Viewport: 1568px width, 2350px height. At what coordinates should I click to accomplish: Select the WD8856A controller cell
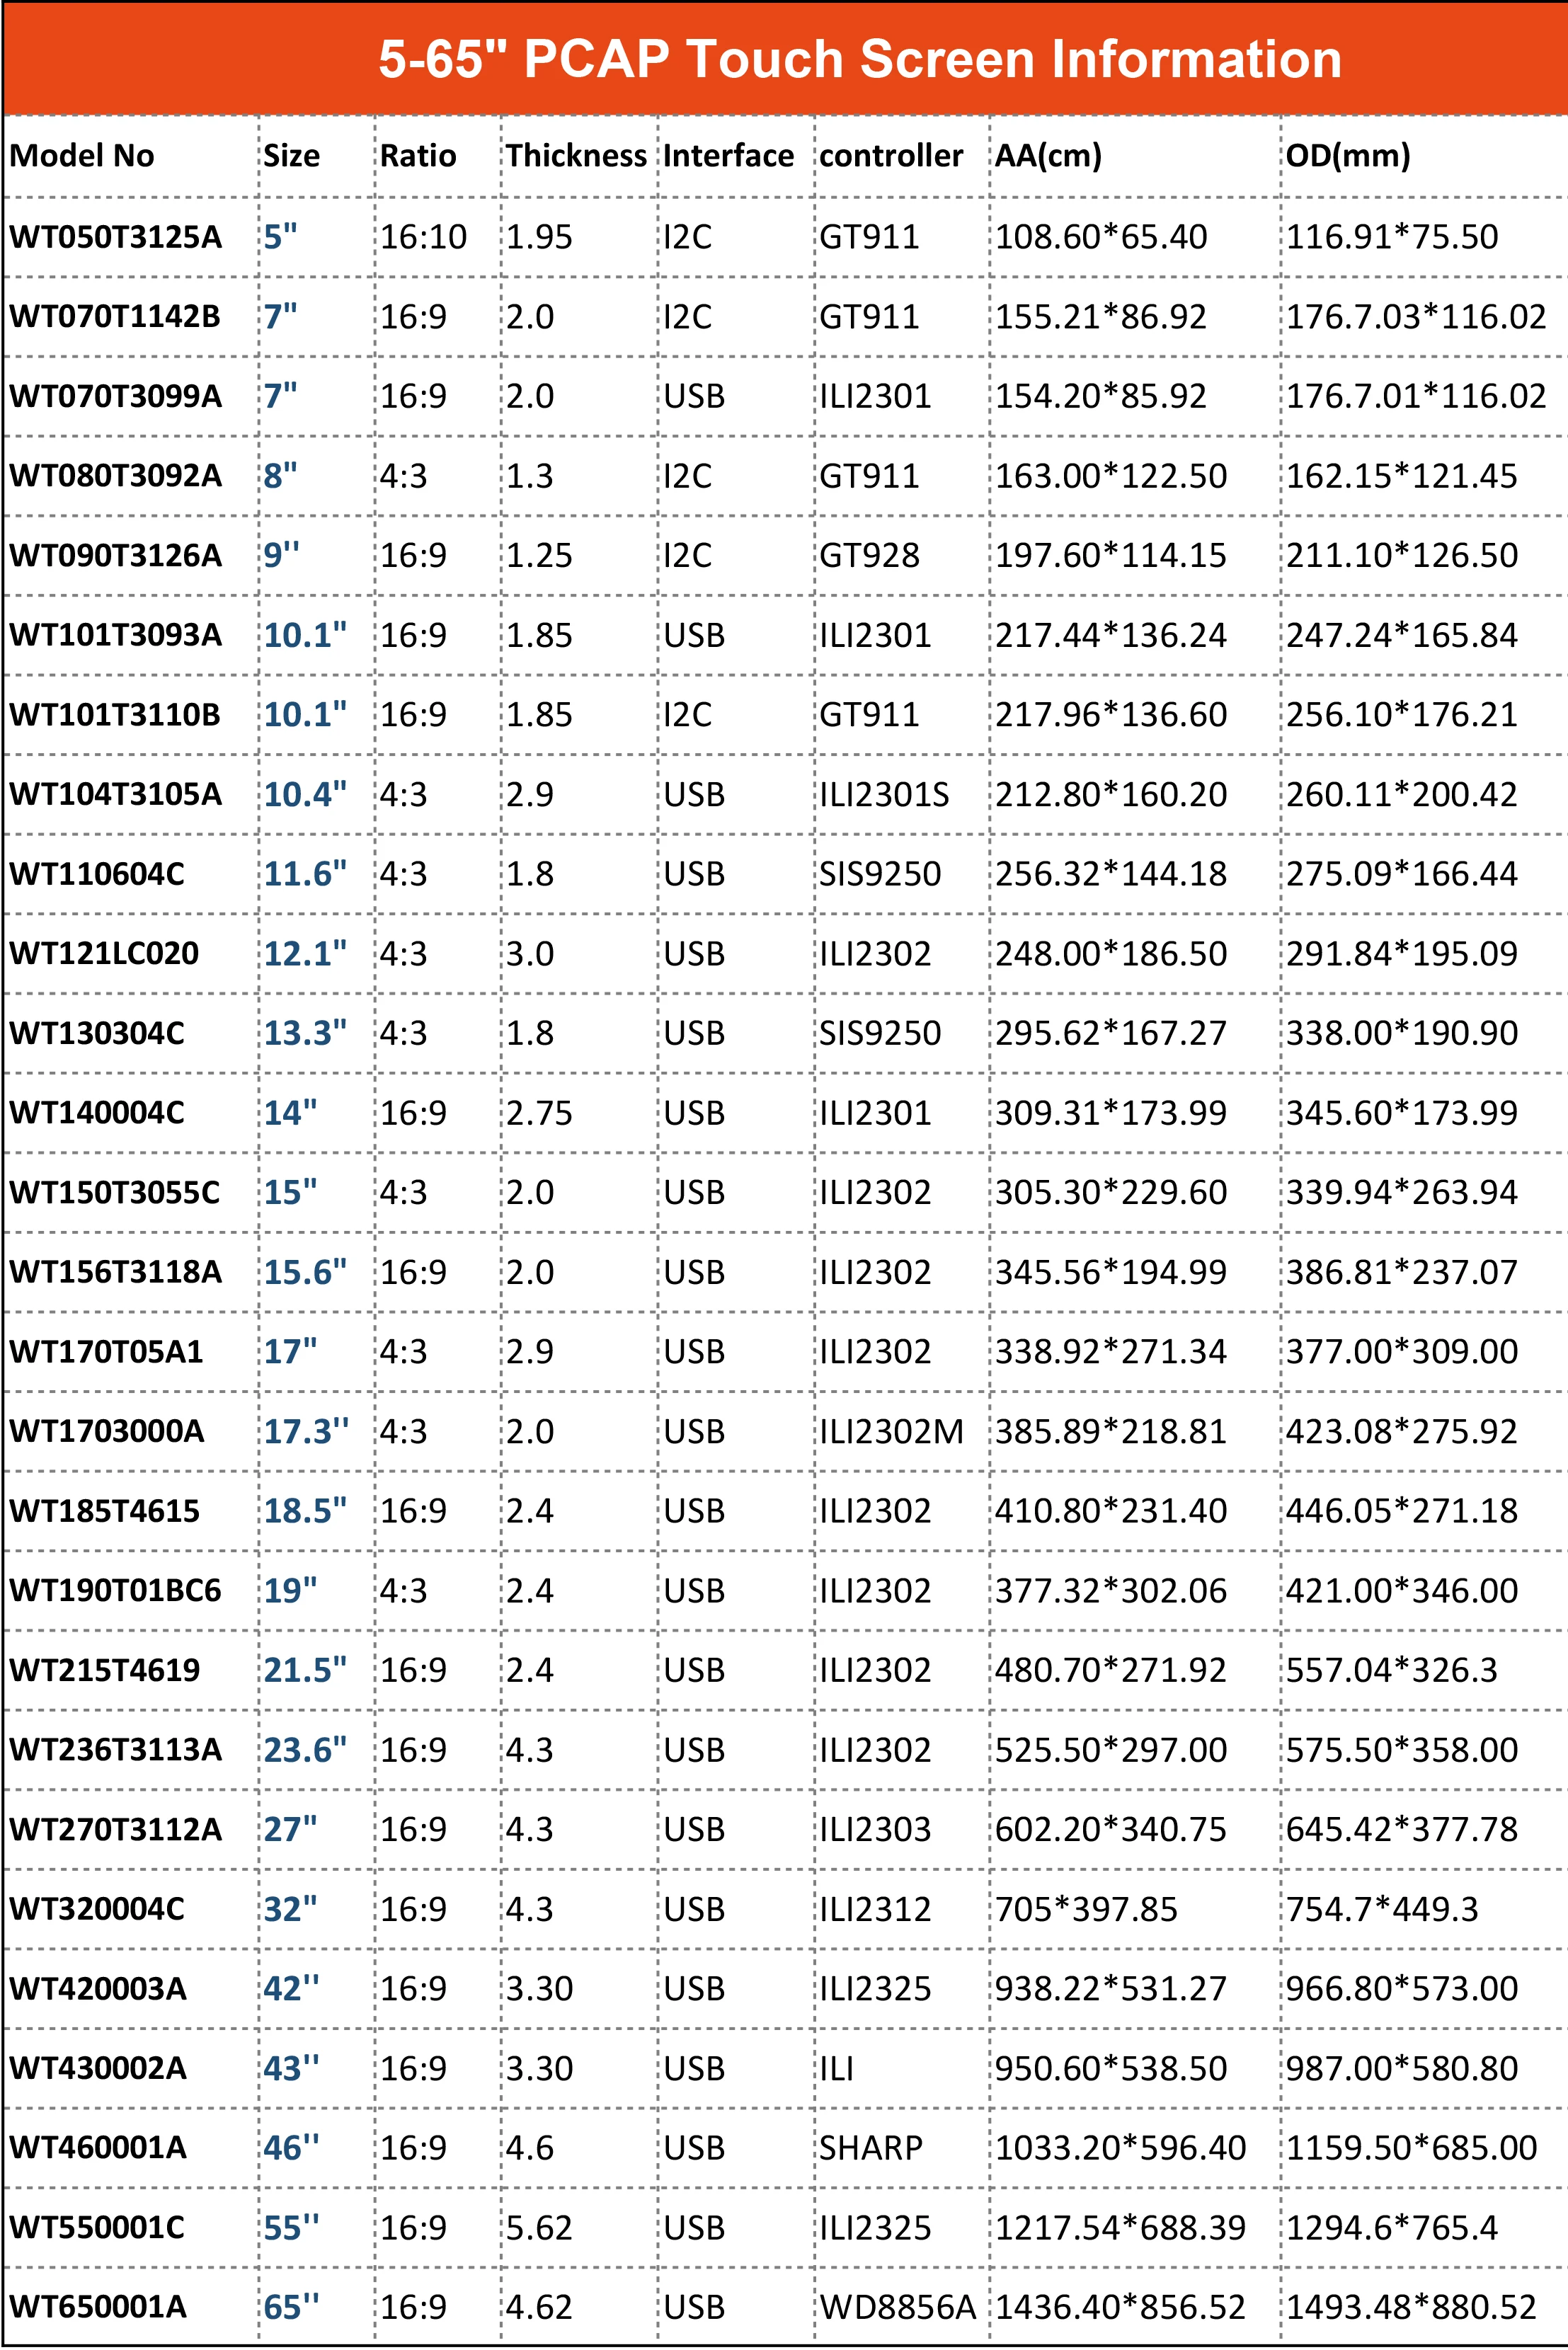pyautogui.click(x=897, y=2307)
